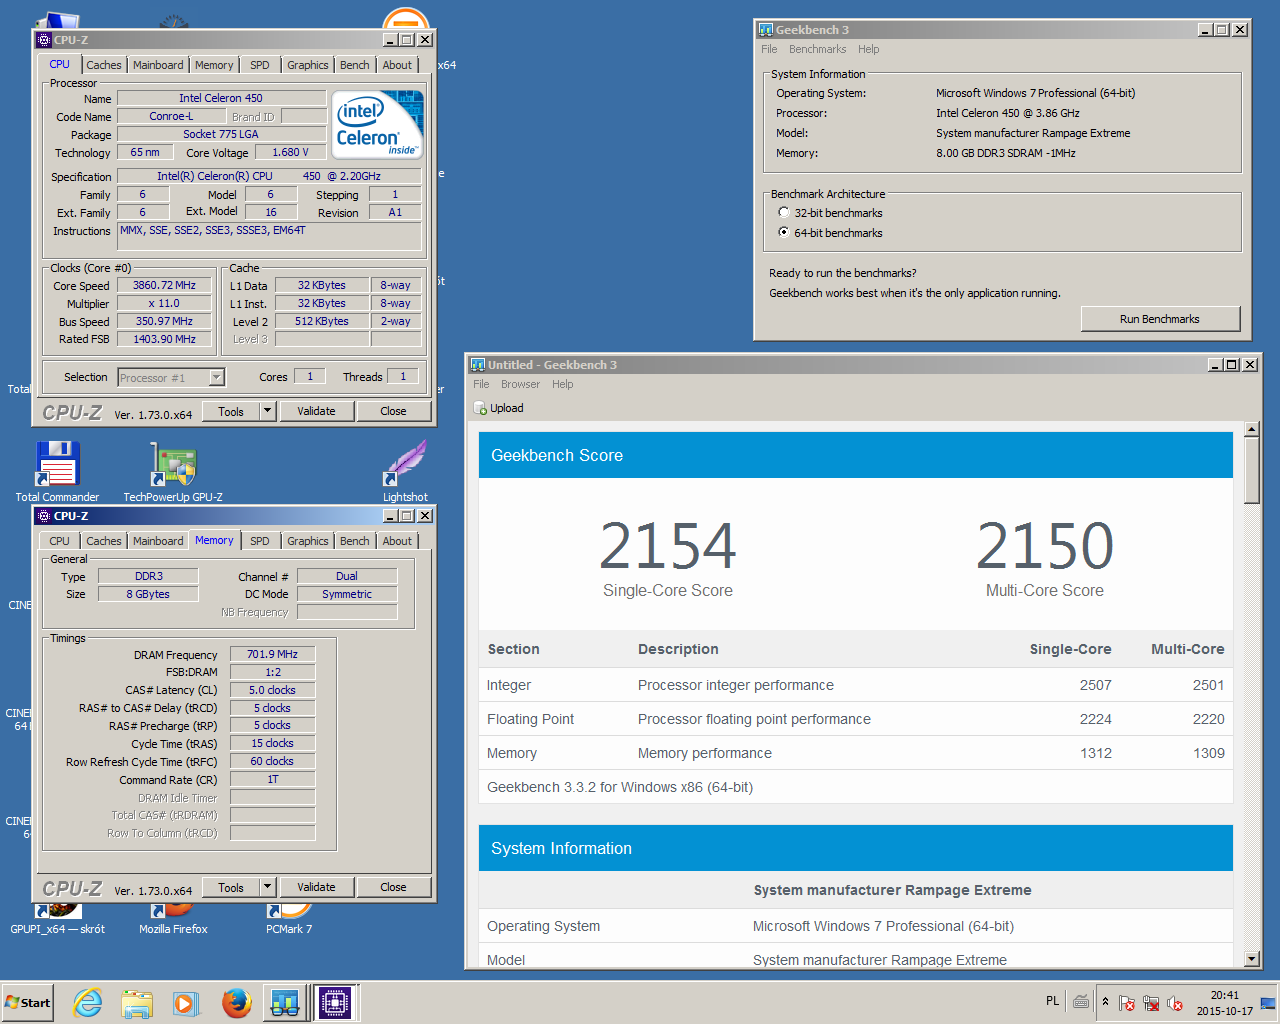Open TechPowerUp GPU-Z desktop shortcut

pos(173,472)
